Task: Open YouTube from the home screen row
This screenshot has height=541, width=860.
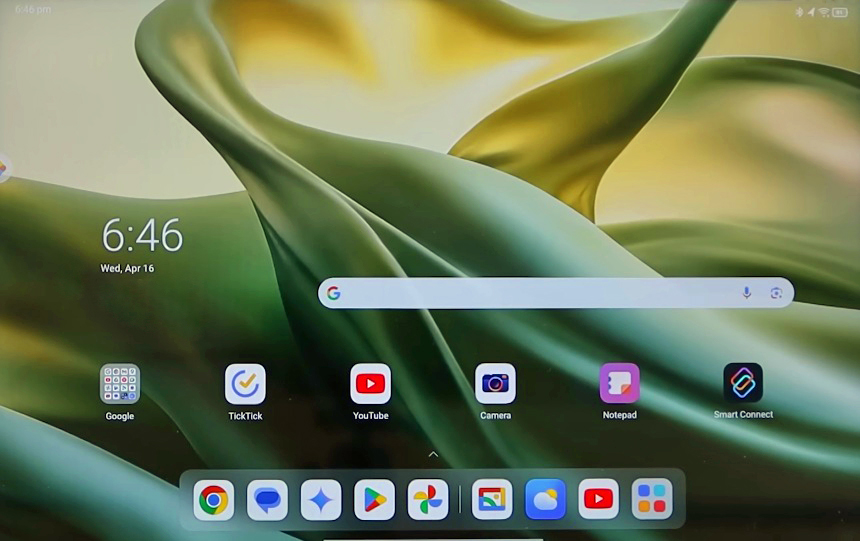Action: coord(370,383)
